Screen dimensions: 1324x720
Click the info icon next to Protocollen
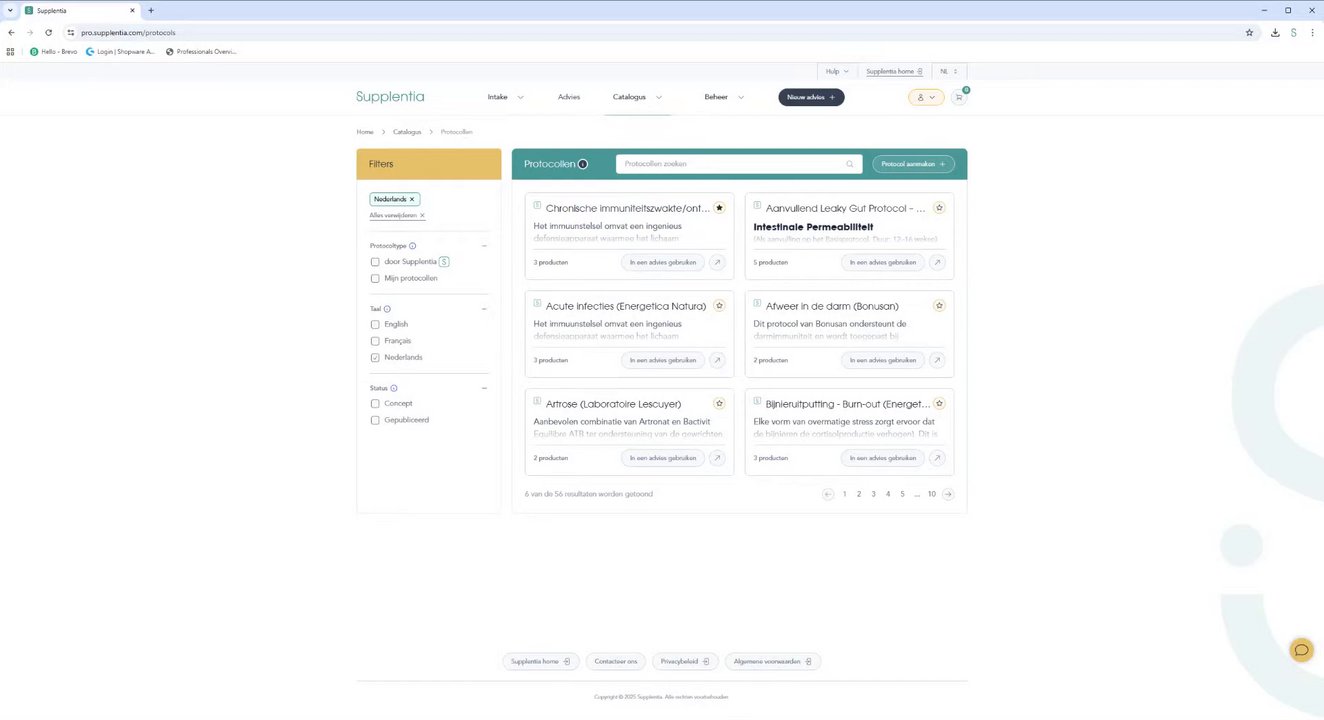(x=583, y=164)
